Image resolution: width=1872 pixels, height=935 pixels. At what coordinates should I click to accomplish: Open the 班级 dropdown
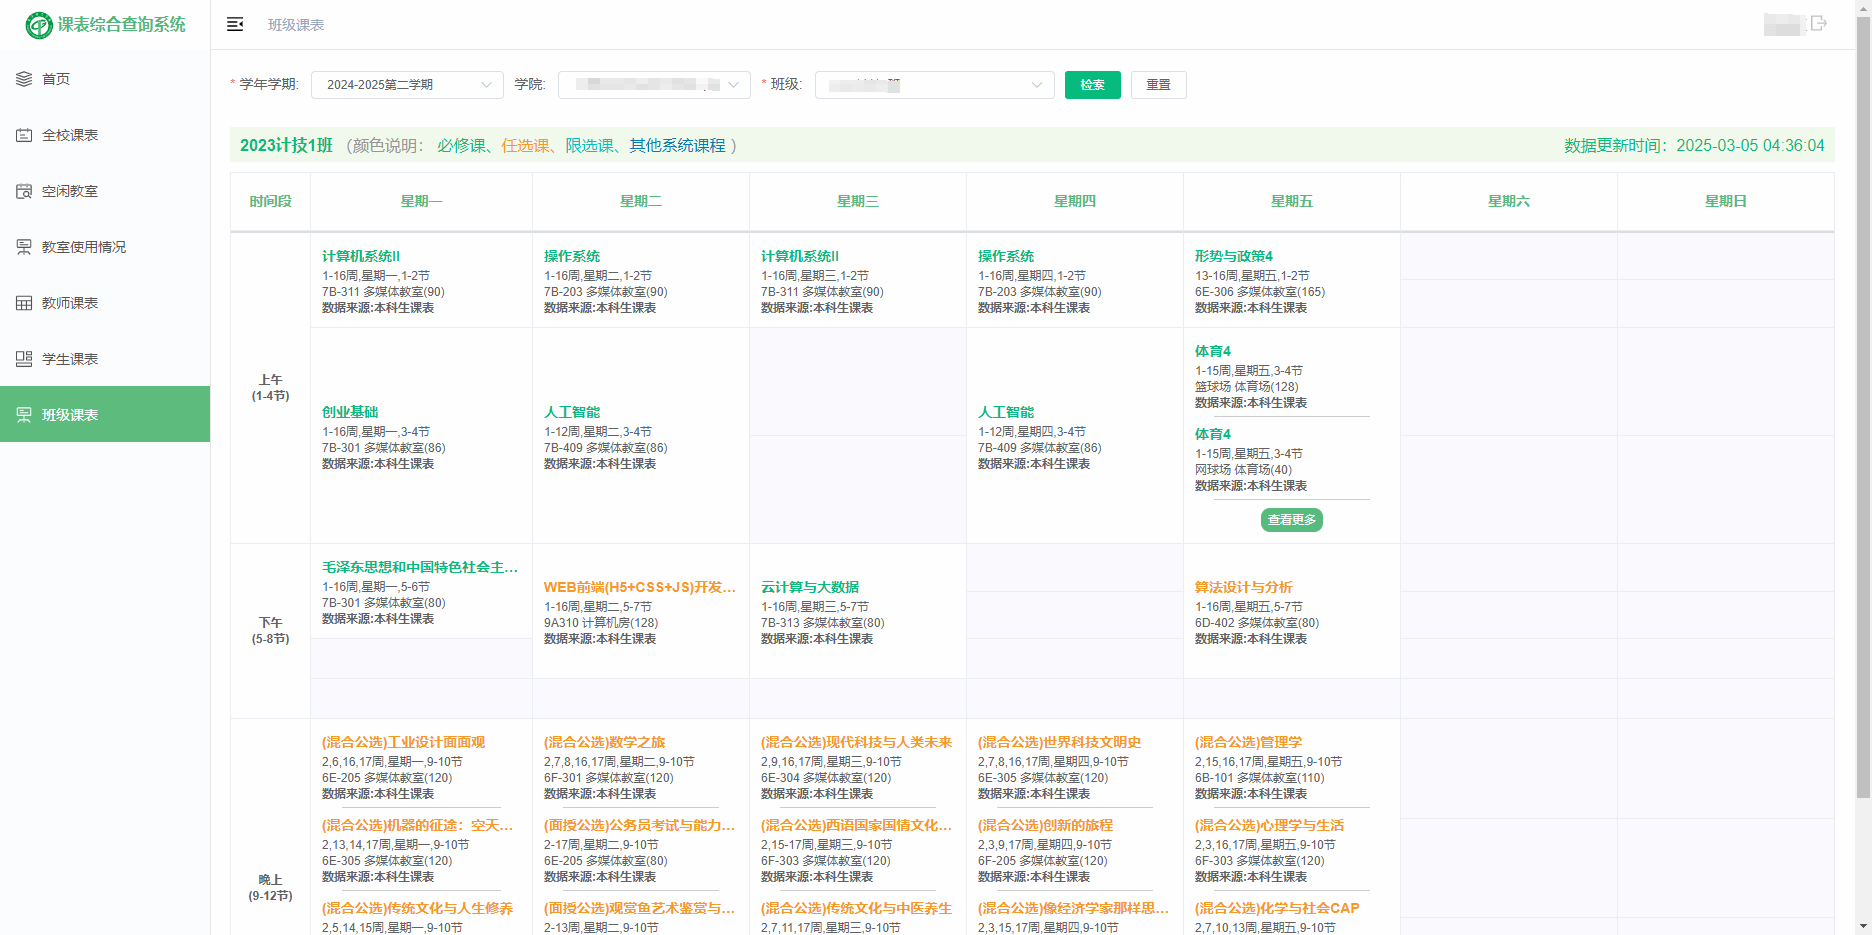(935, 85)
